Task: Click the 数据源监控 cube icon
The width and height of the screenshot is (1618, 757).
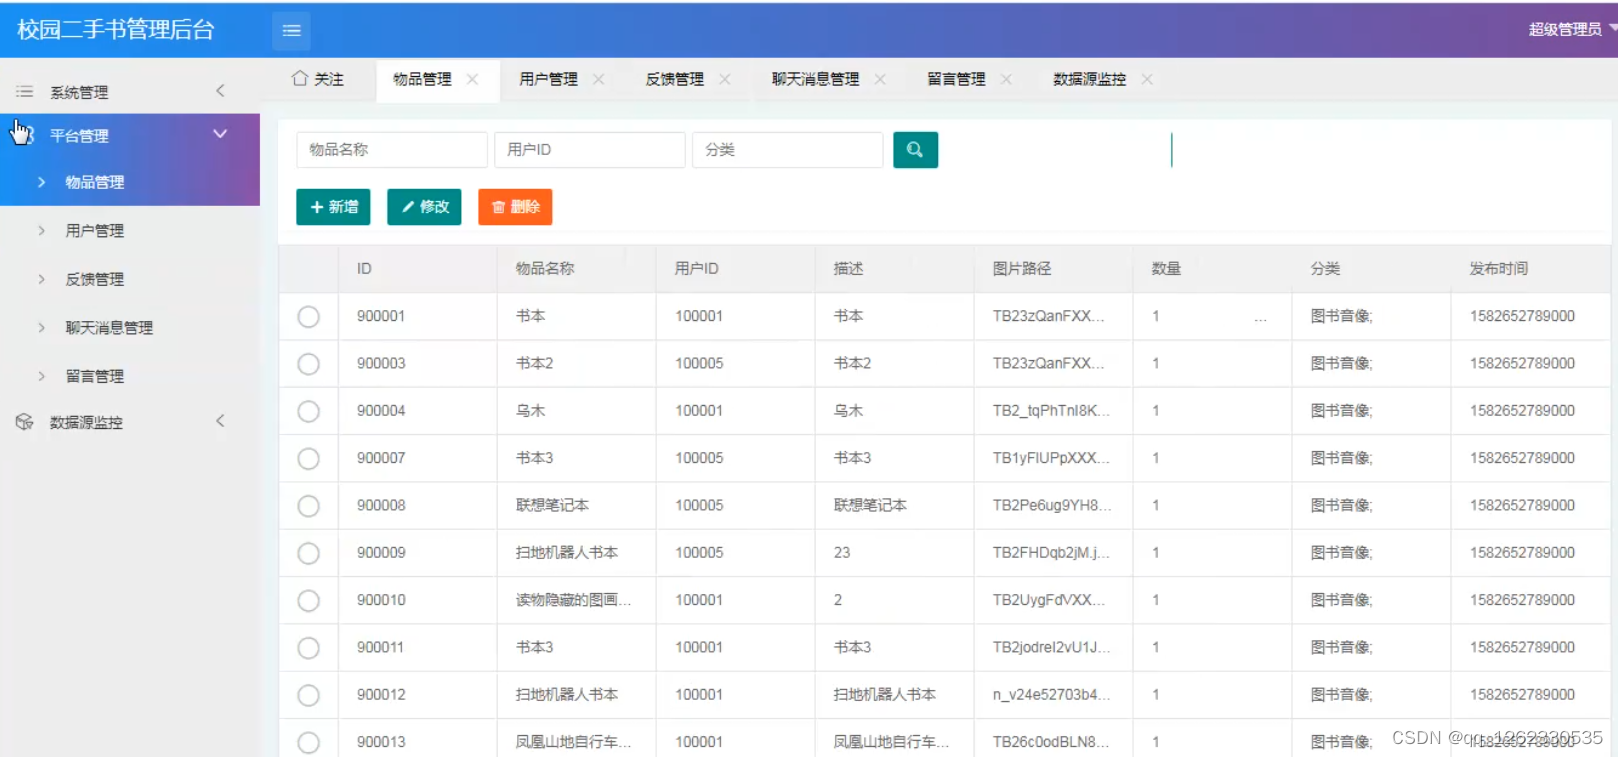Action: pos(25,422)
